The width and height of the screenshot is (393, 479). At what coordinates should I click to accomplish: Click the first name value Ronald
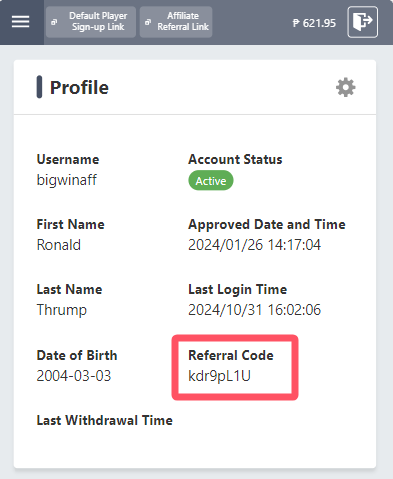click(59, 245)
